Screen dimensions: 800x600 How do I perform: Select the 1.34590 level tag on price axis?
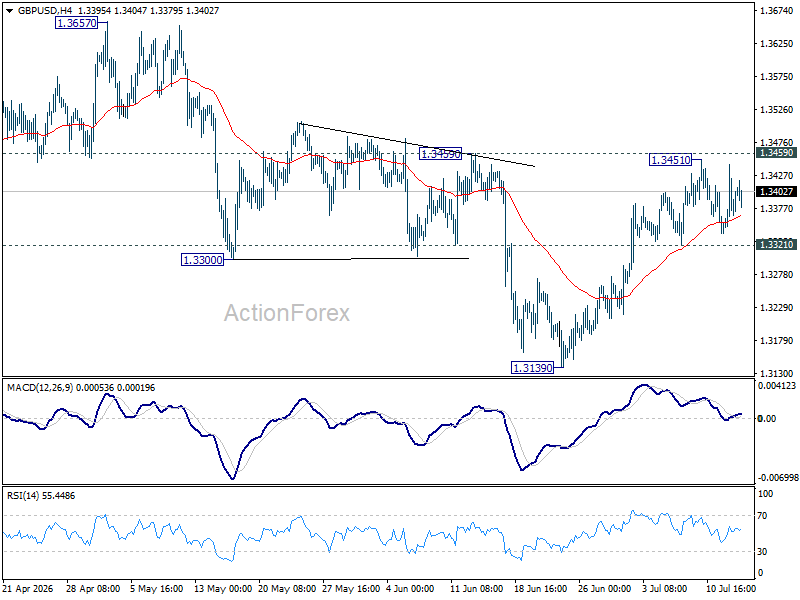pyautogui.click(x=777, y=153)
